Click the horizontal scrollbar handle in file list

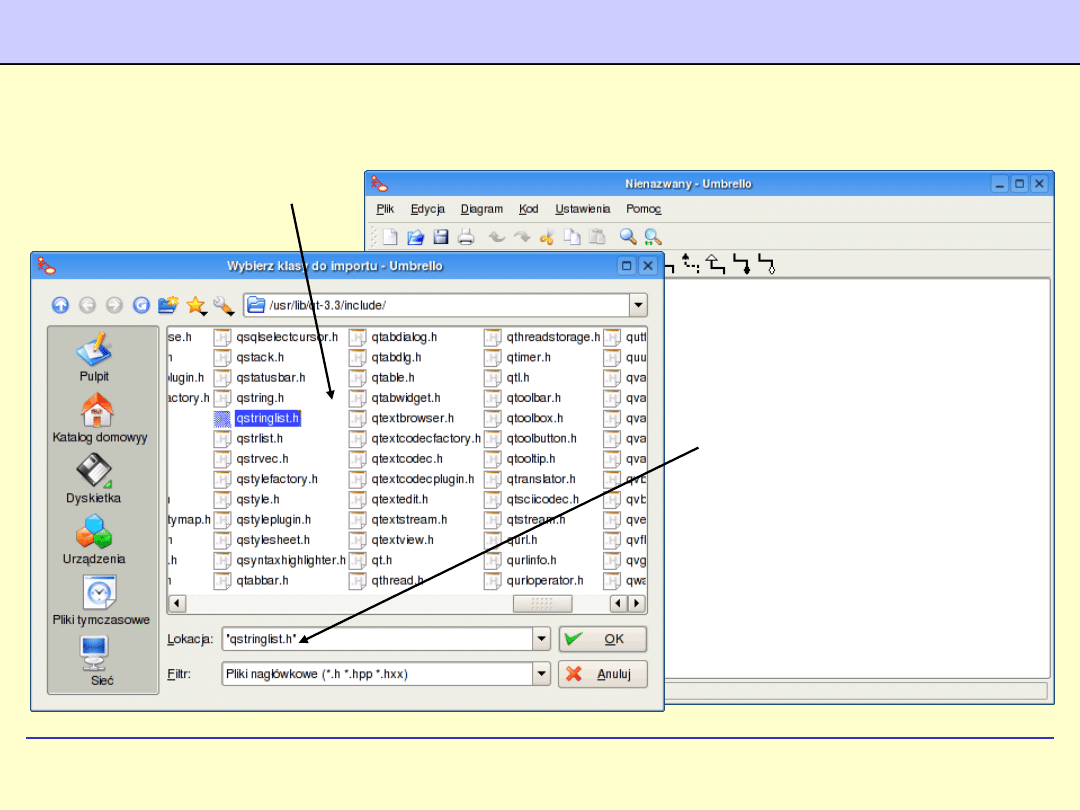(x=542, y=604)
